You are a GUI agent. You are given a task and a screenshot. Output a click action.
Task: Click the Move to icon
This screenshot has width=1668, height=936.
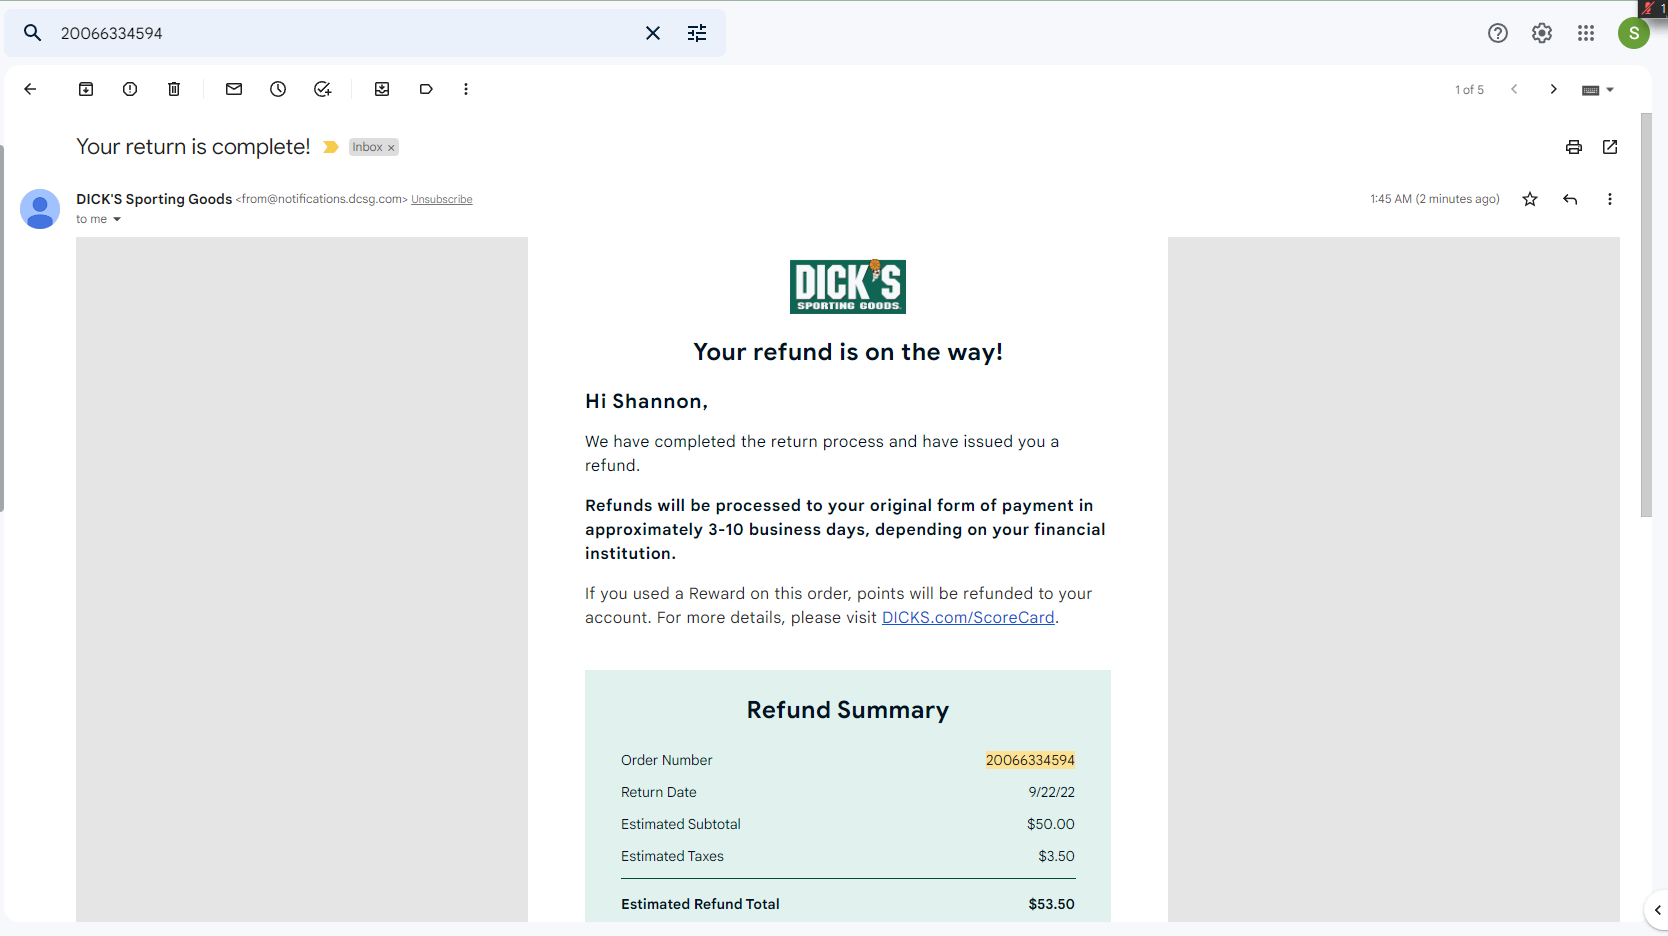coord(382,89)
